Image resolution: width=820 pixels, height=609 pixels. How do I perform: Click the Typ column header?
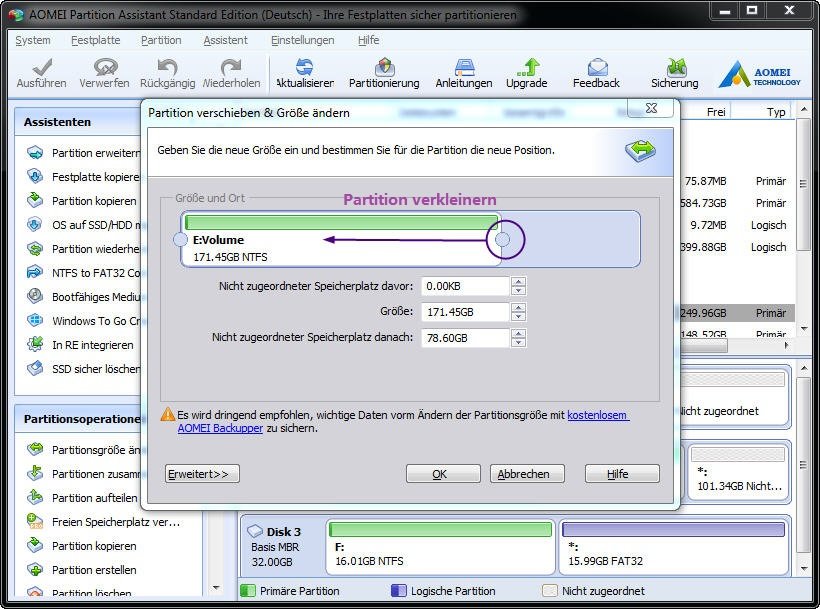(x=776, y=112)
